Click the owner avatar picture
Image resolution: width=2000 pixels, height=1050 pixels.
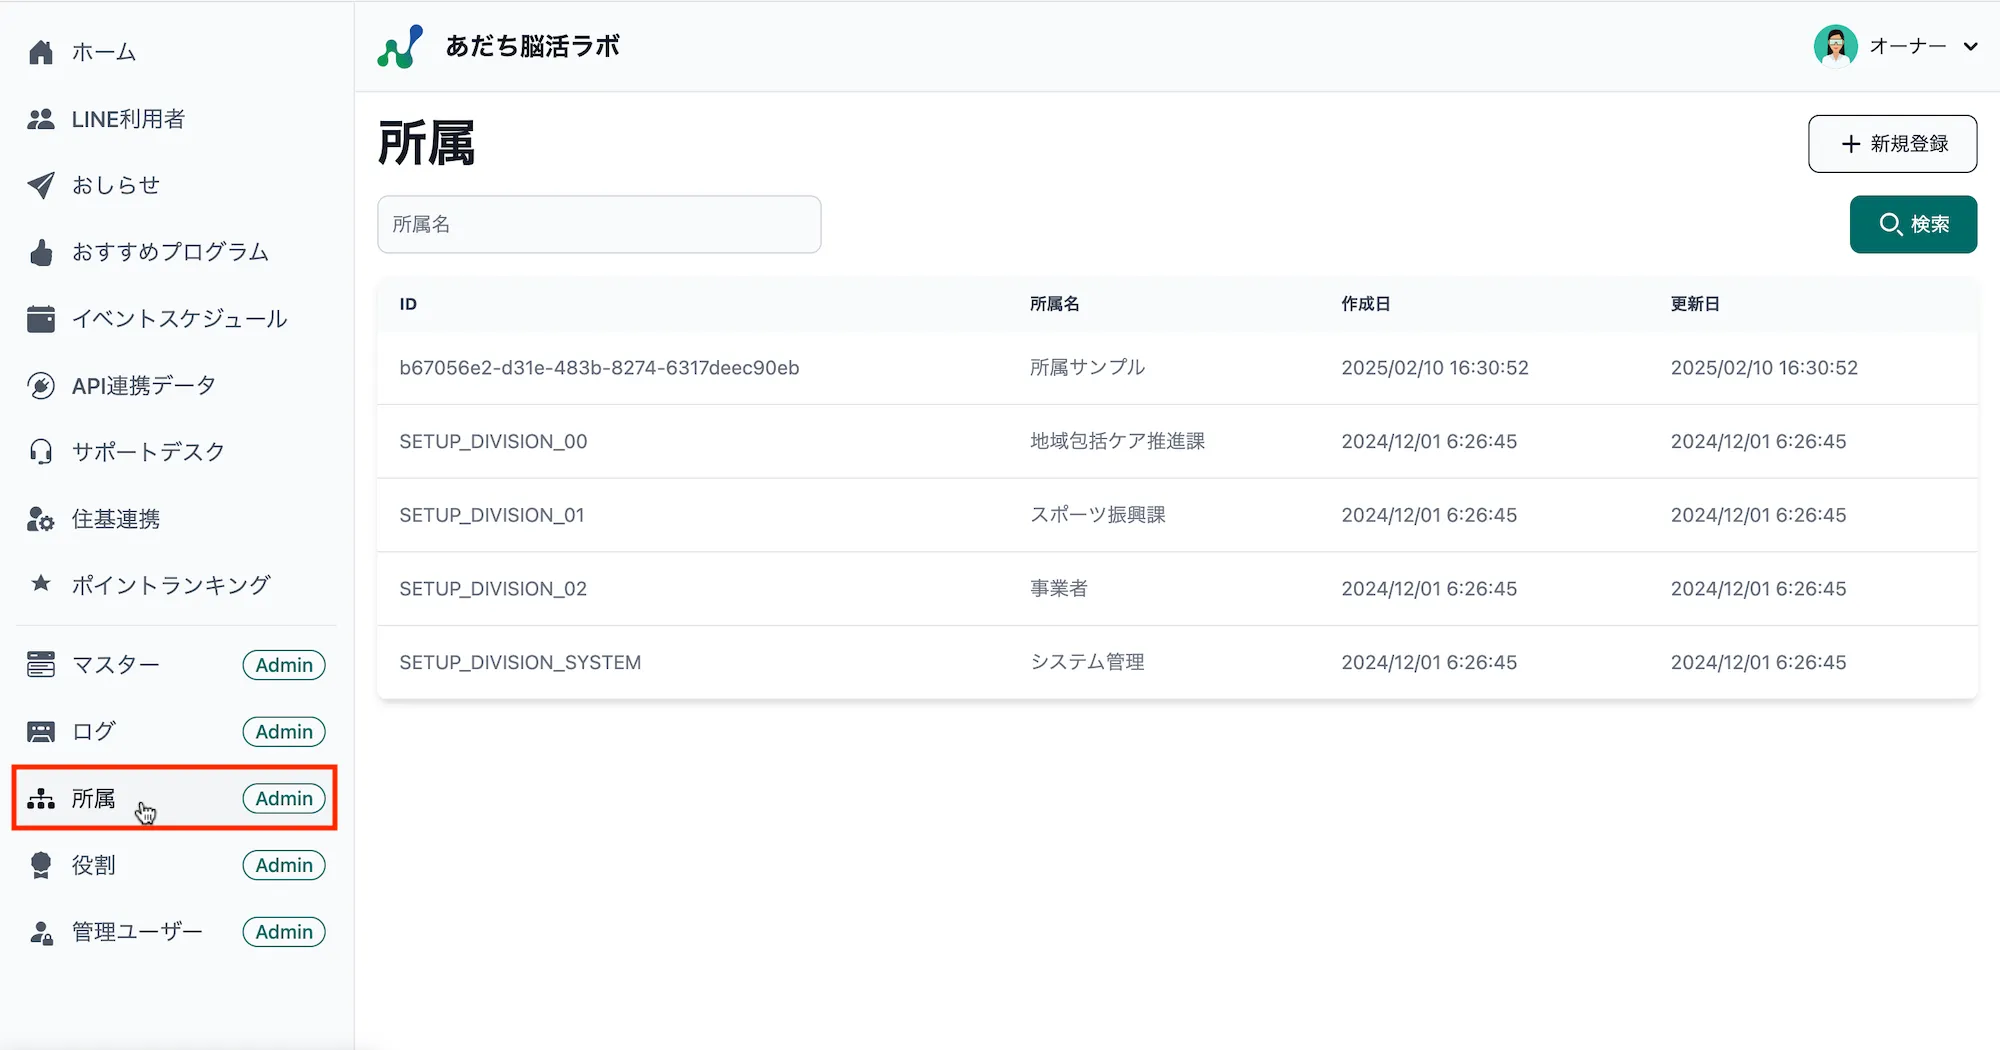1835,46
